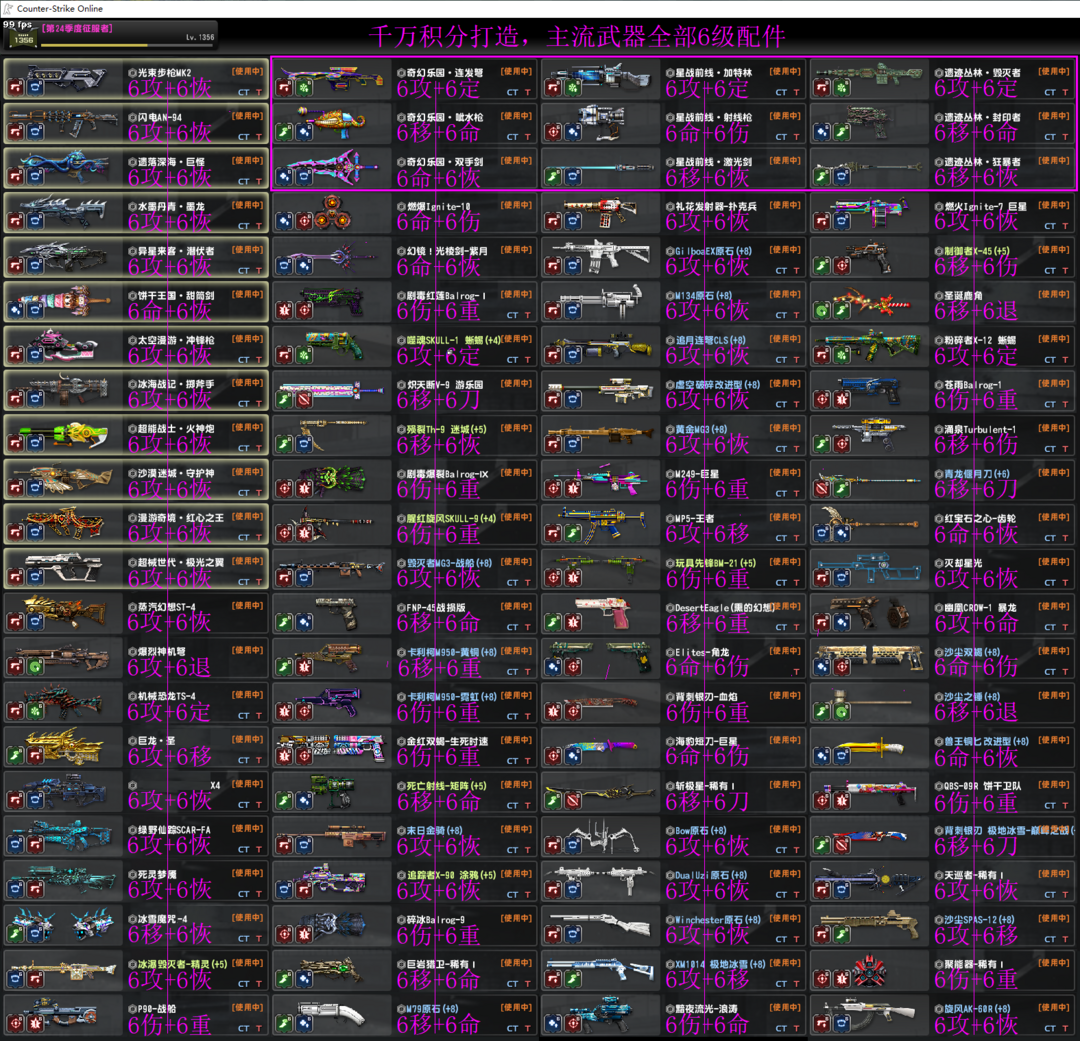This screenshot has width=1080, height=1041.
Task: Click the weapon name 冰雪魔咒-4
Action: [x=162, y=919]
